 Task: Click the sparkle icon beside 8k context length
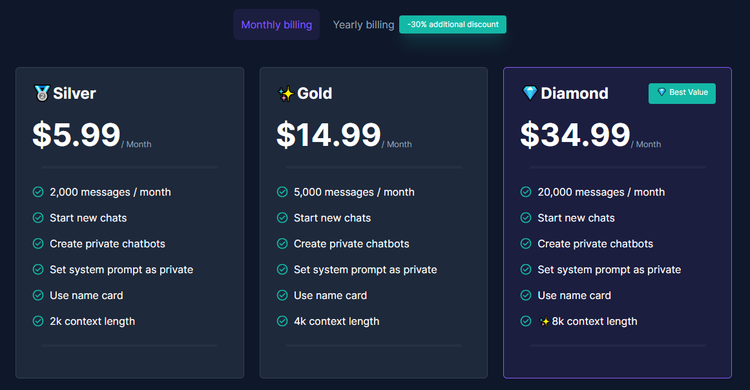click(544, 322)
